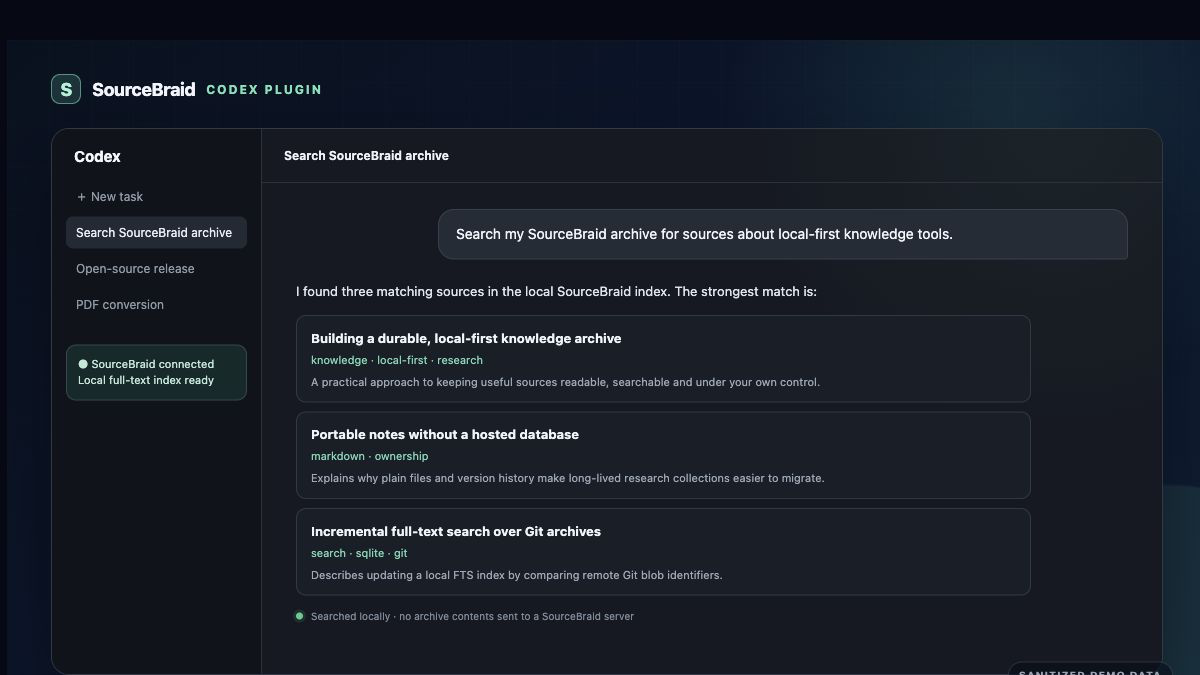Click 'Local full-text index ready' text
The image size is (1200, 675).
(146, 380)
